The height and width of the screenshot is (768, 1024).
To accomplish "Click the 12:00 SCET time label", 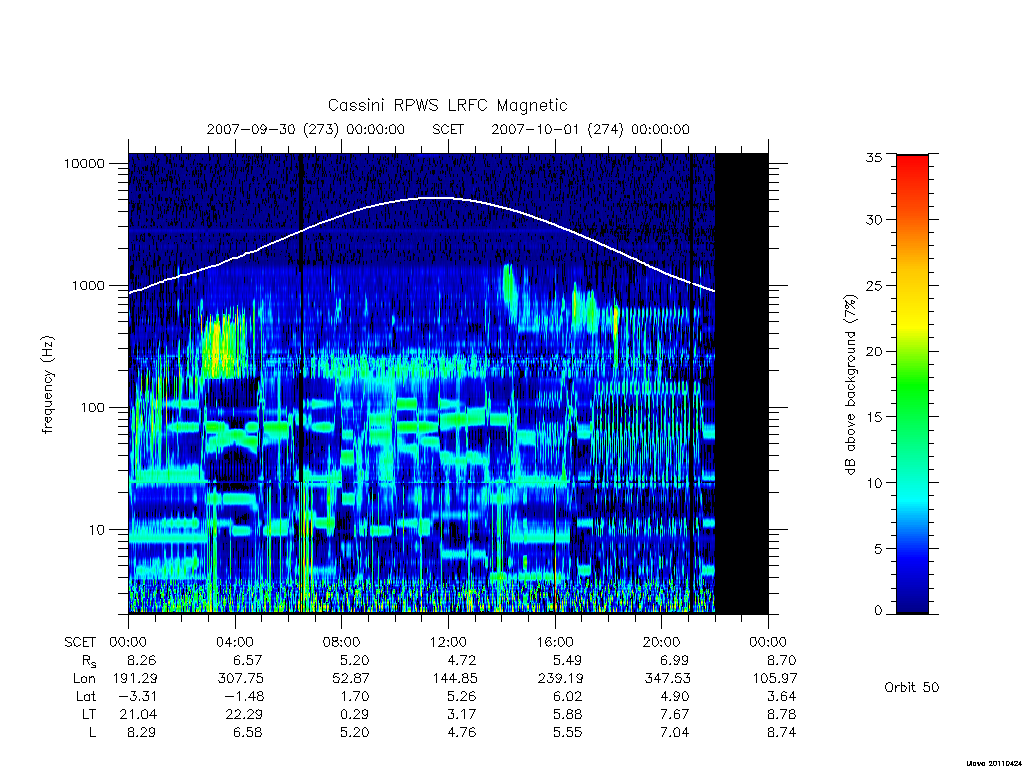I will [x=448, y=642].
